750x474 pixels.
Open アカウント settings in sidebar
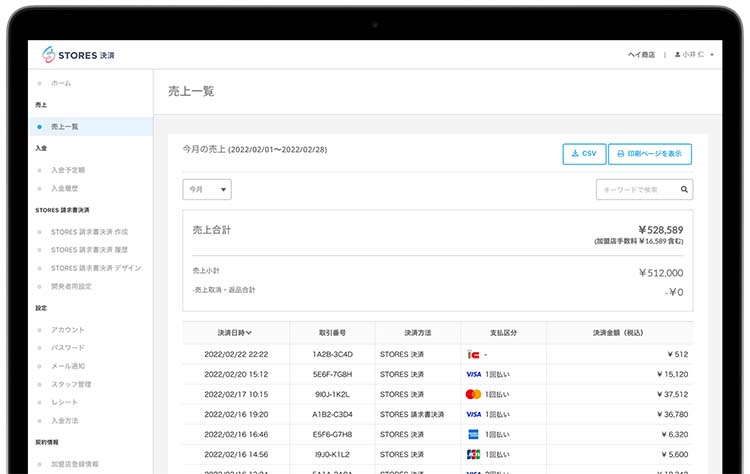click(67, 330)
